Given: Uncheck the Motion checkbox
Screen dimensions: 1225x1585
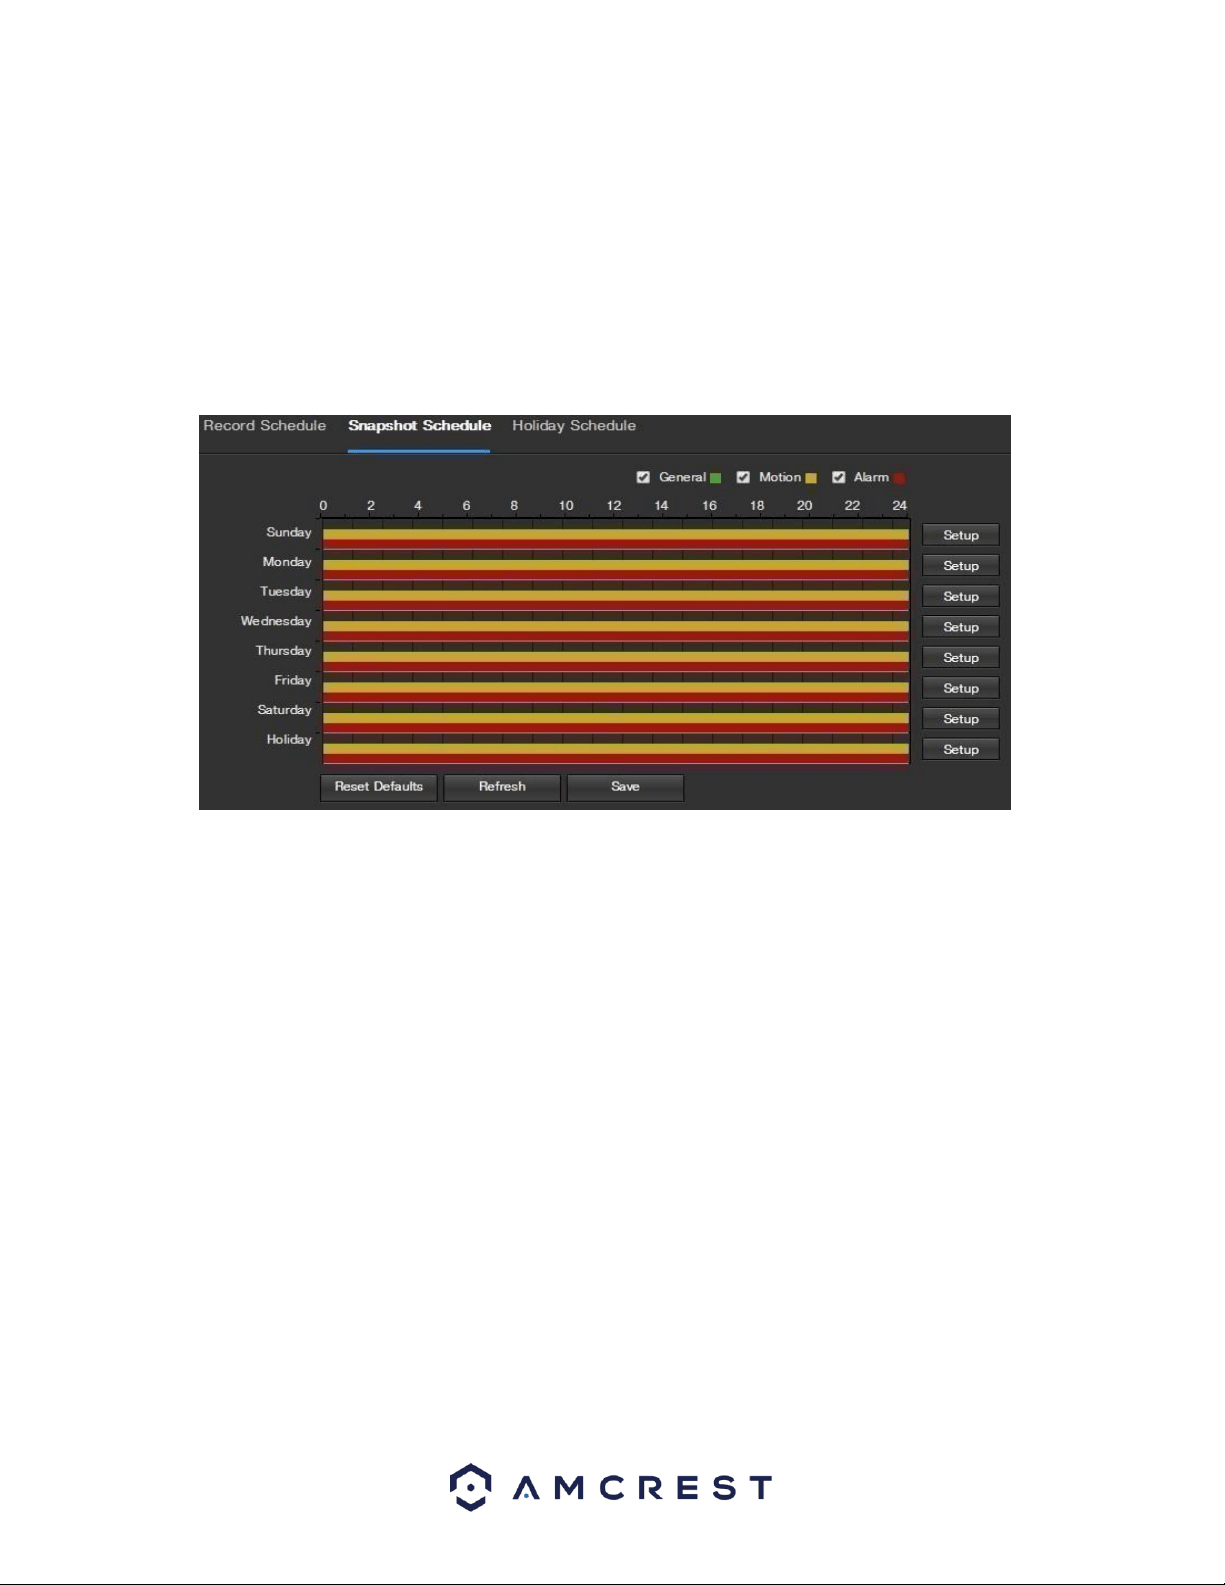Looking at the screenshot, I should coord(743,477).
